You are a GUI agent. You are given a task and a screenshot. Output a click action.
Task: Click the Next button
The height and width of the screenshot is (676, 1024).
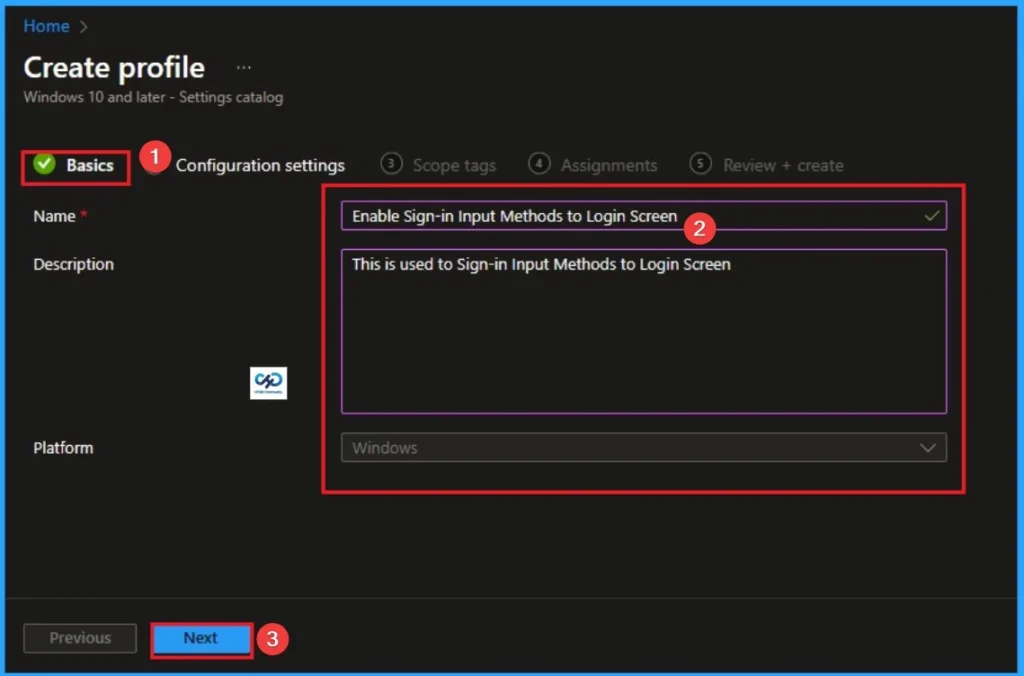(200, 638)
